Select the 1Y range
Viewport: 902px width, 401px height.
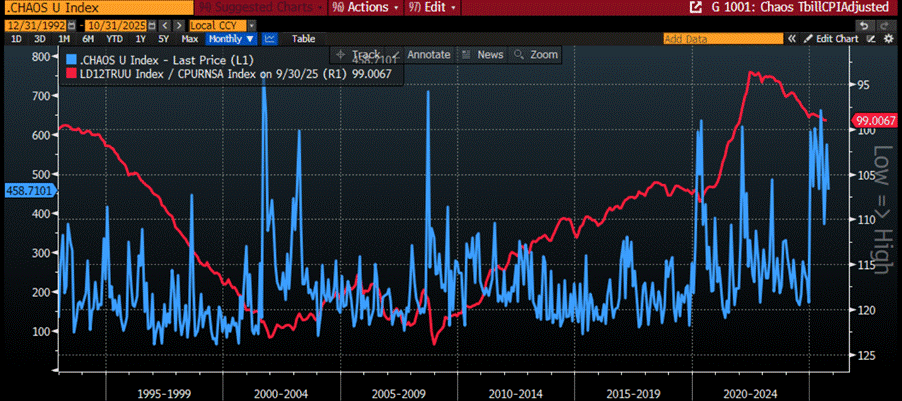tap(140, 39)
